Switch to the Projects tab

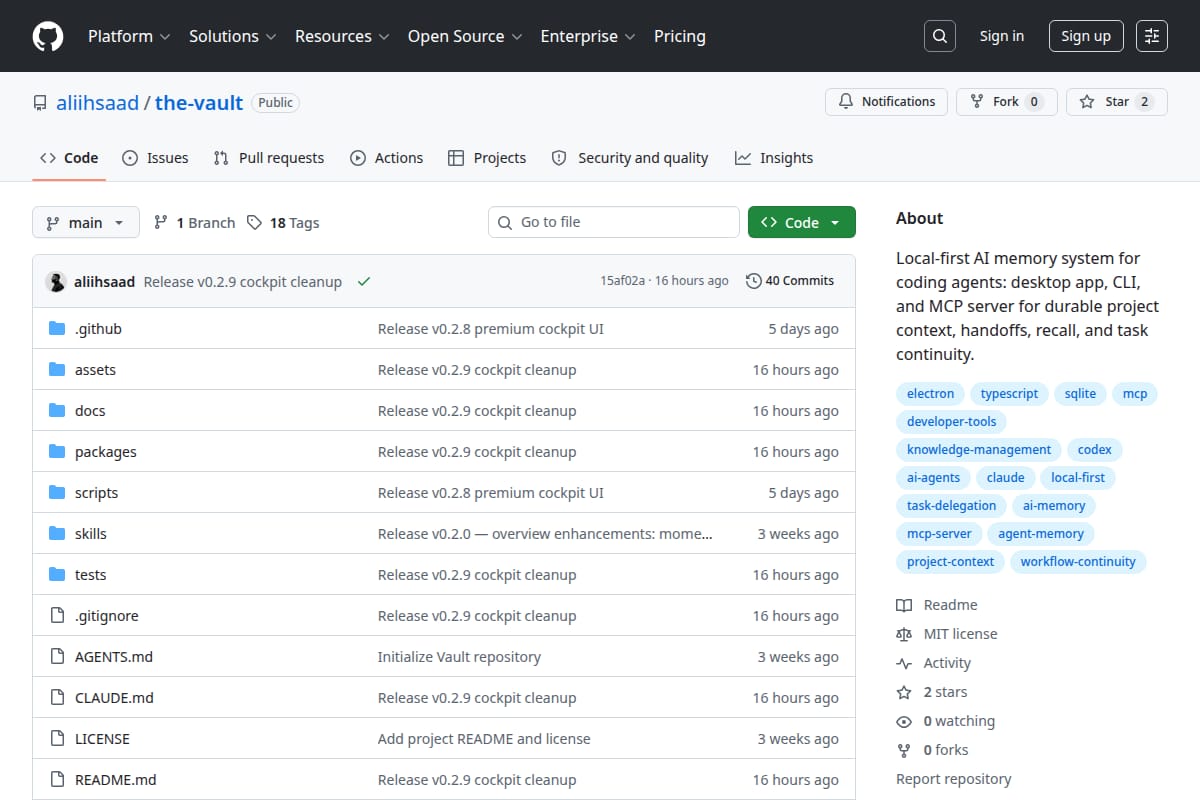(487, 158)
